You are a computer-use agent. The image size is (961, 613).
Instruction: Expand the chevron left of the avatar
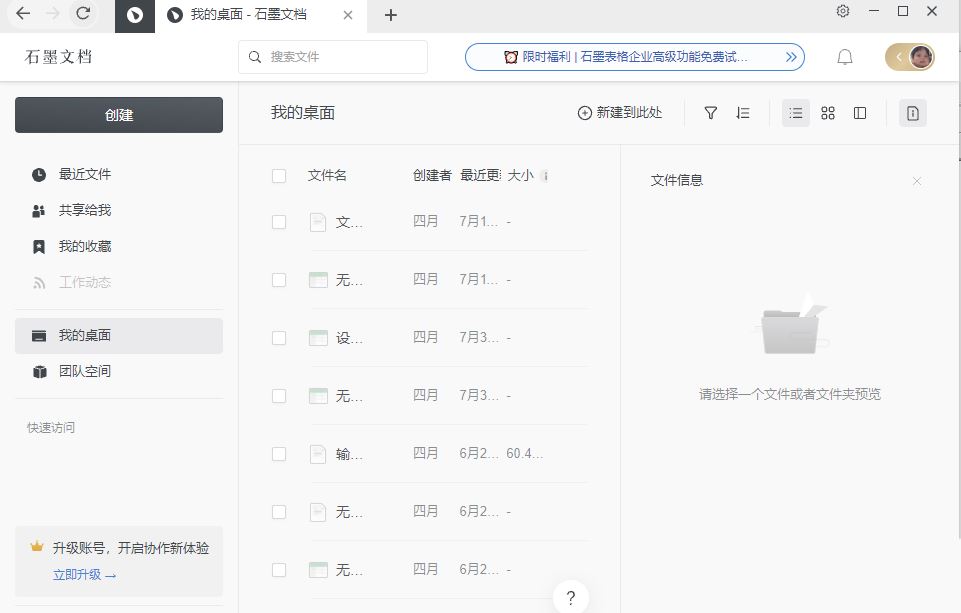click(x=898, y=57)
